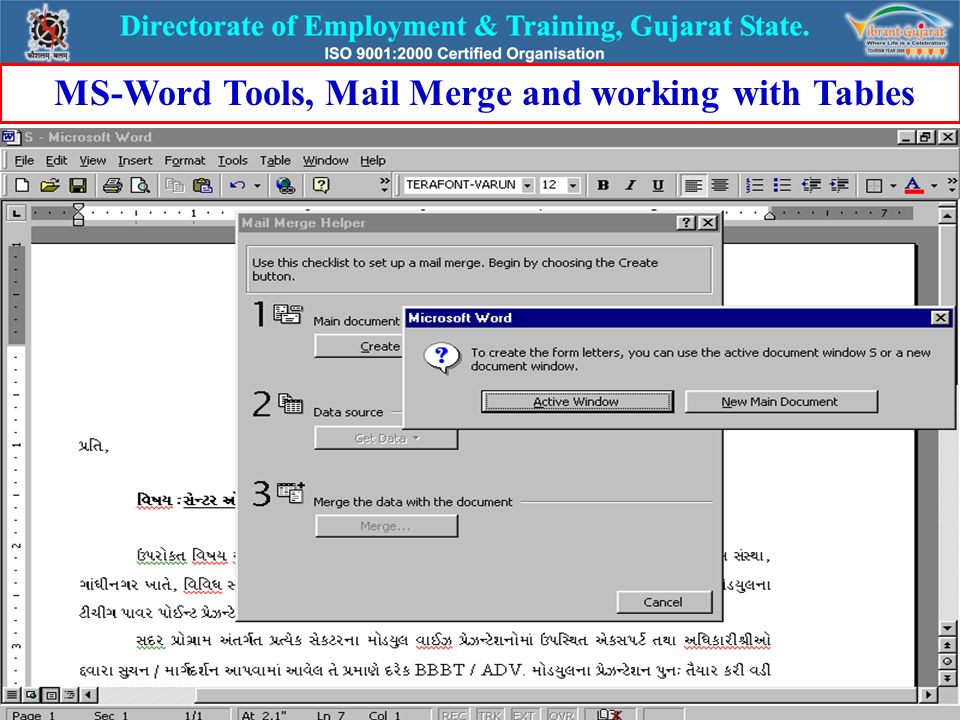Click horizontal scrollbar right arrow
Screen dimensions: 960x720
tap(929, 694)
